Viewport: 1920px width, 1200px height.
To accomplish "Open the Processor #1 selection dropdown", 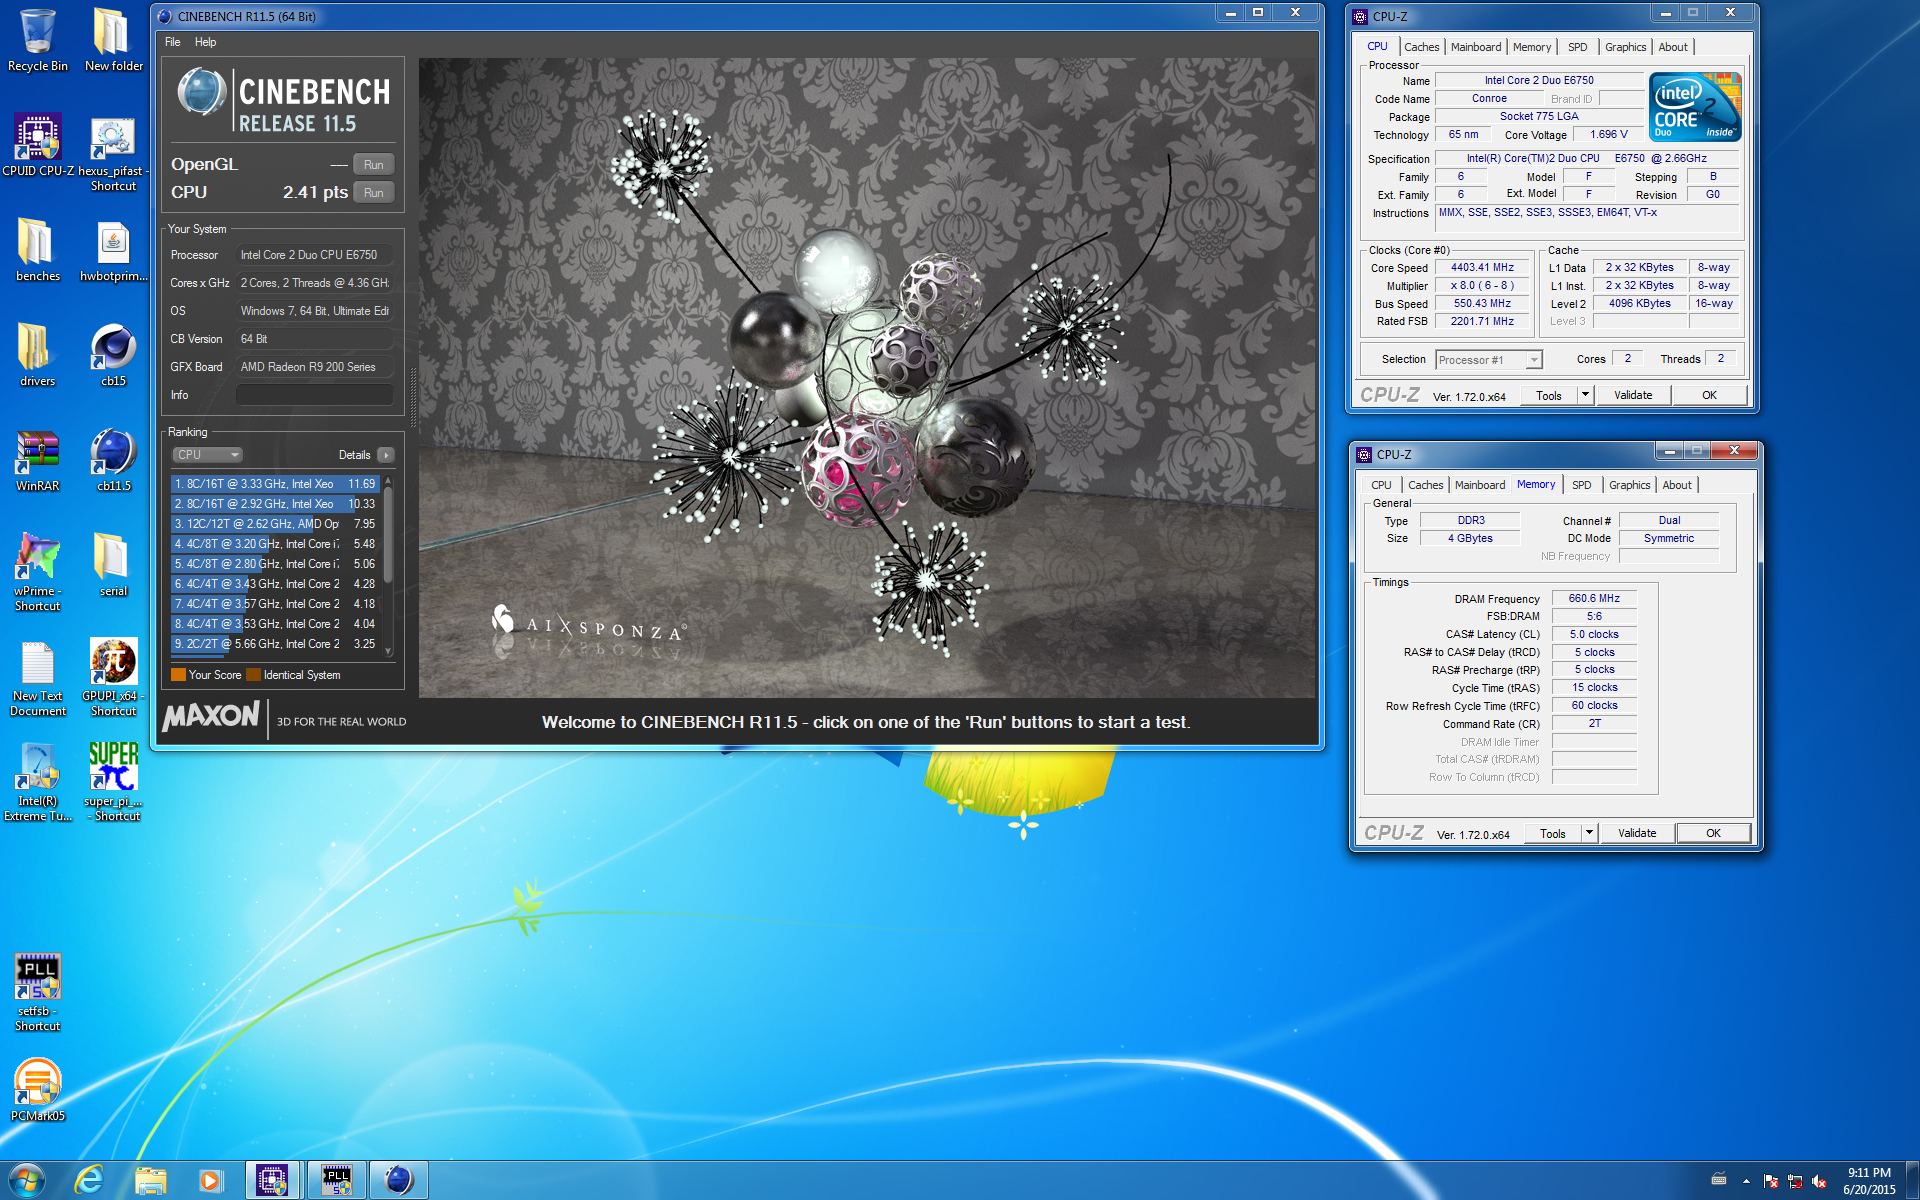I will click(1489, 360).
